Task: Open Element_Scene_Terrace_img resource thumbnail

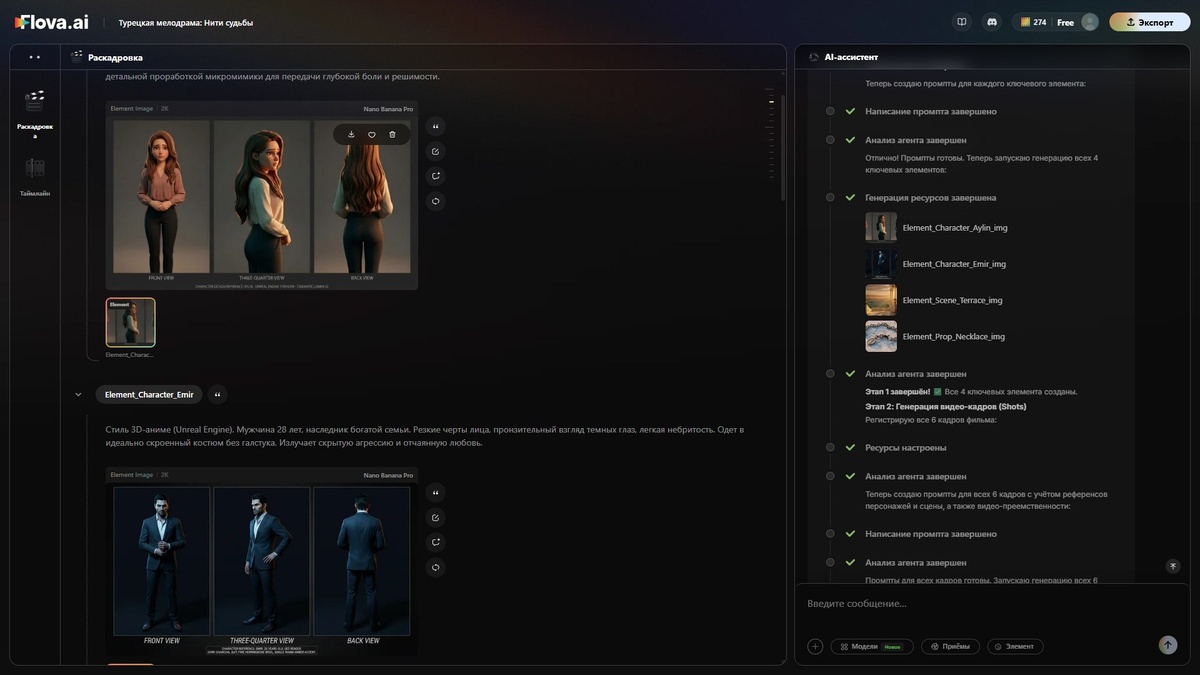Action: click(x=881, y=299)
